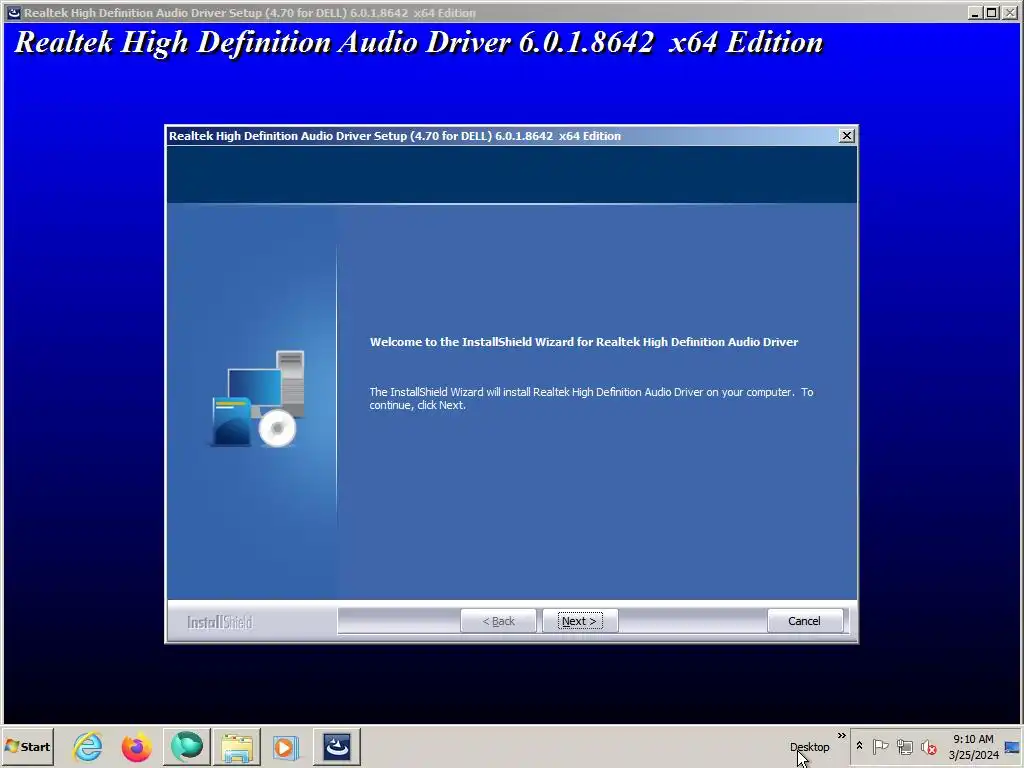The image size is (1024, 768).
Task: Open the Start menu
Action: coord(27,746)
